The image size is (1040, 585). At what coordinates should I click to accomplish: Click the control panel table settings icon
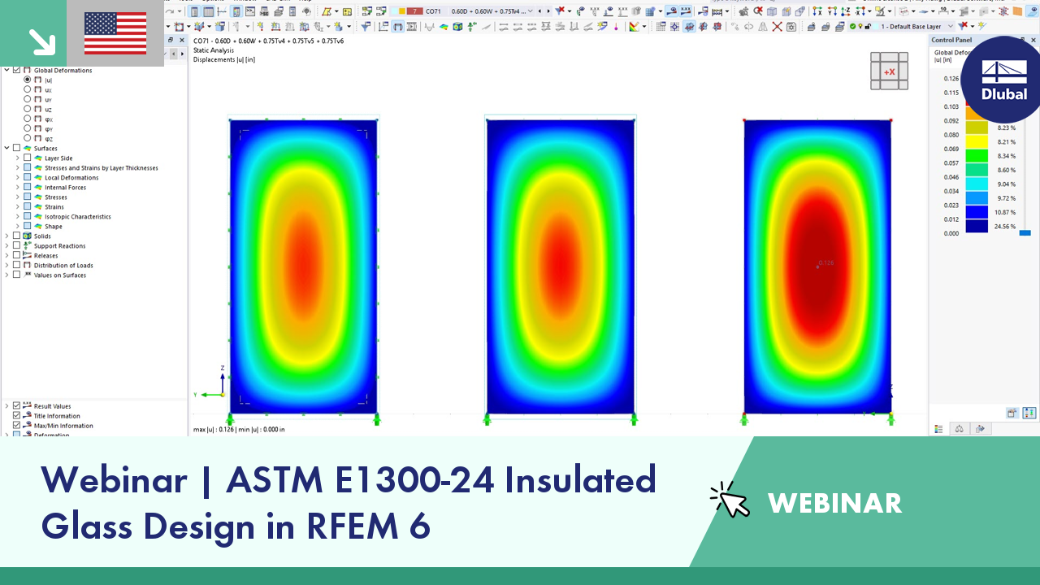[1011, 413]
